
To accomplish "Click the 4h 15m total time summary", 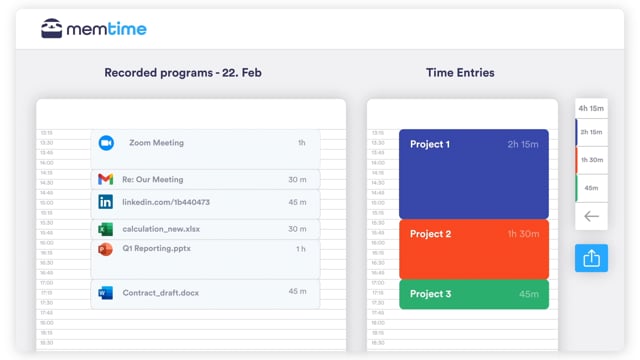I will (591, 108).
